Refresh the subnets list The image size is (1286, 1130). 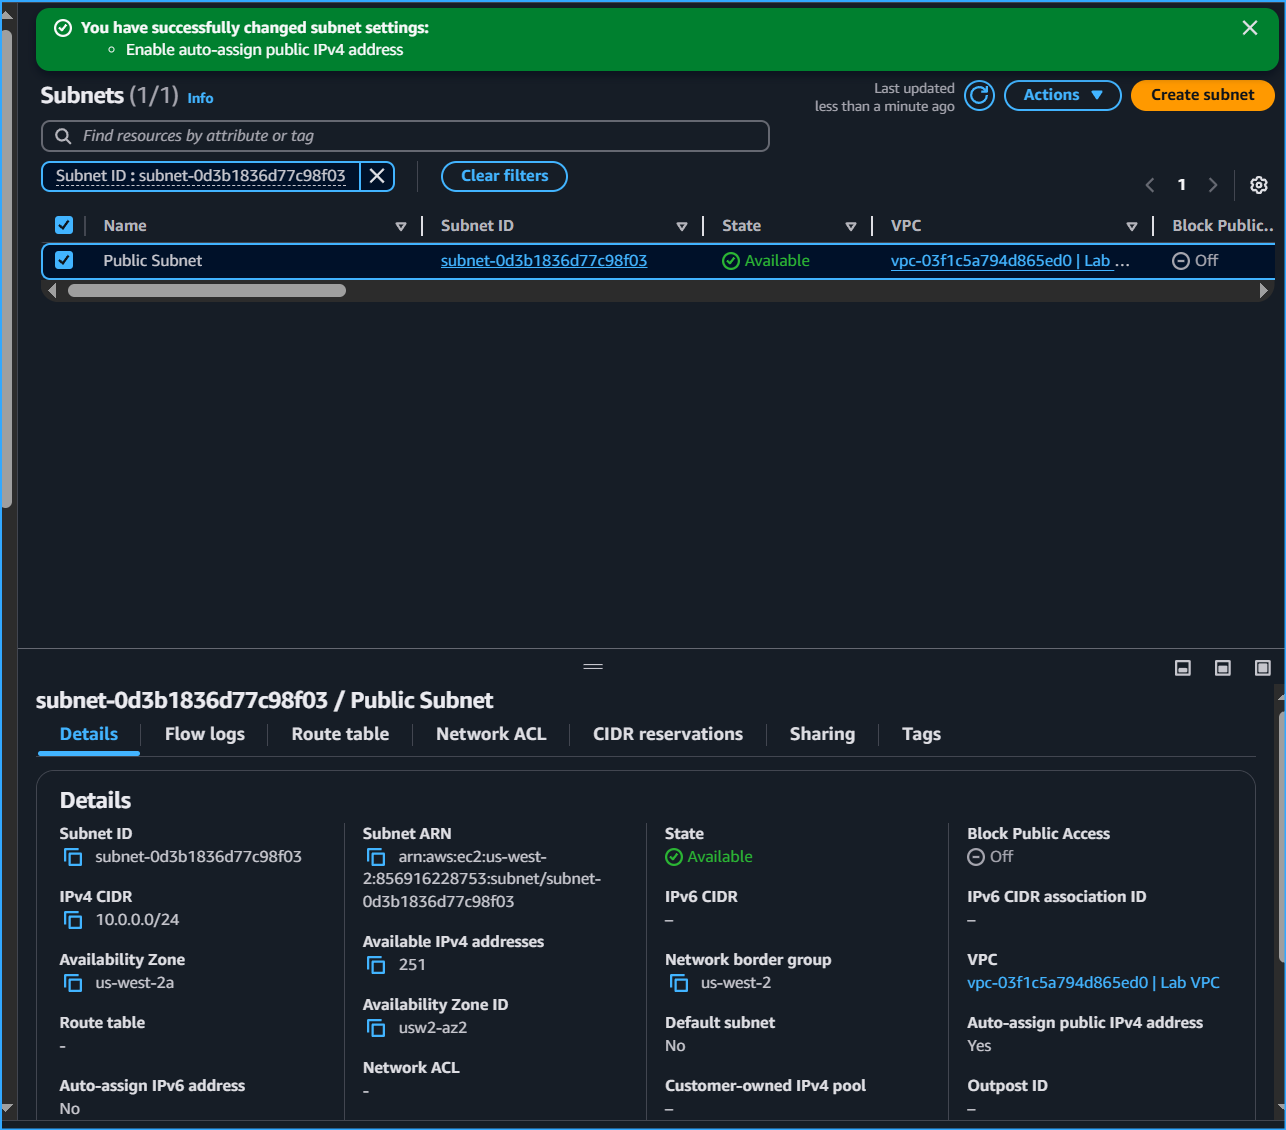(x=978, y=95)
